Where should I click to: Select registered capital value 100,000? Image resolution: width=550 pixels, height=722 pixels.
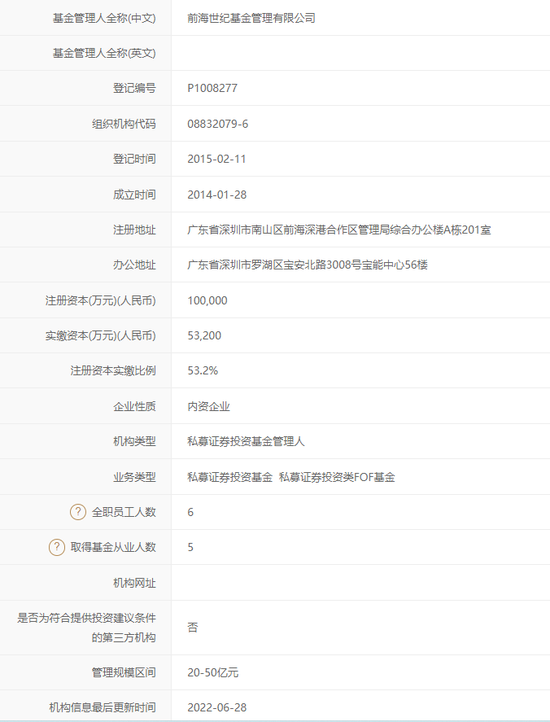pyautogui.click(x=207, y=300)
